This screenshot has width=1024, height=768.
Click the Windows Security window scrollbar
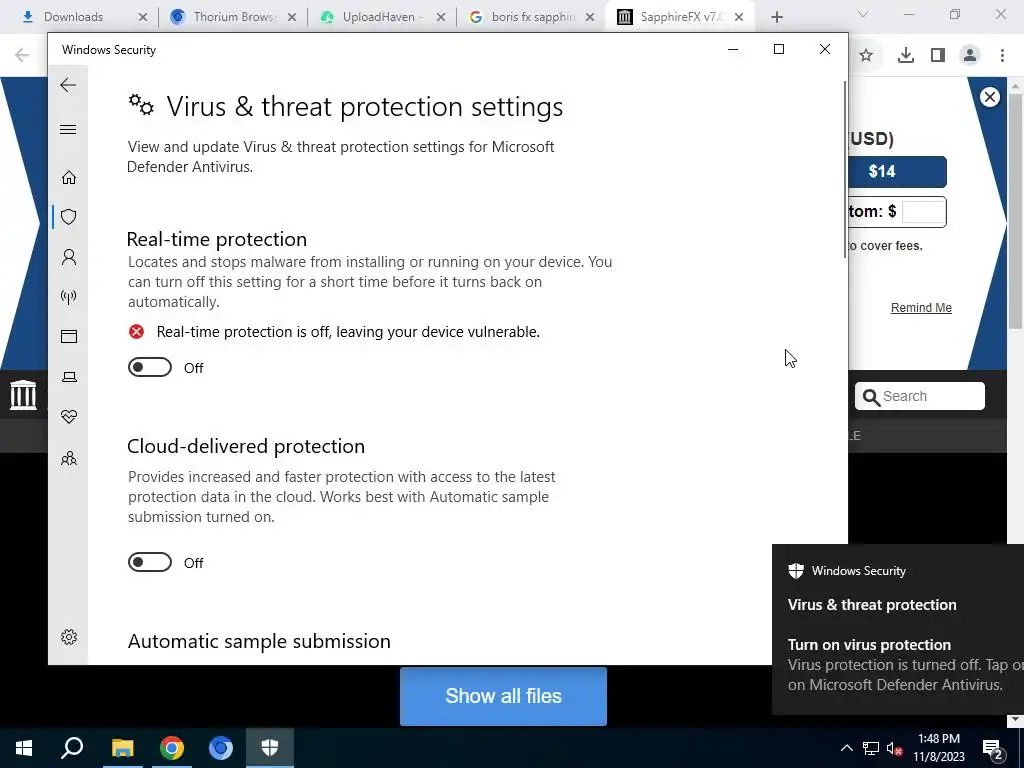(845, 170)
